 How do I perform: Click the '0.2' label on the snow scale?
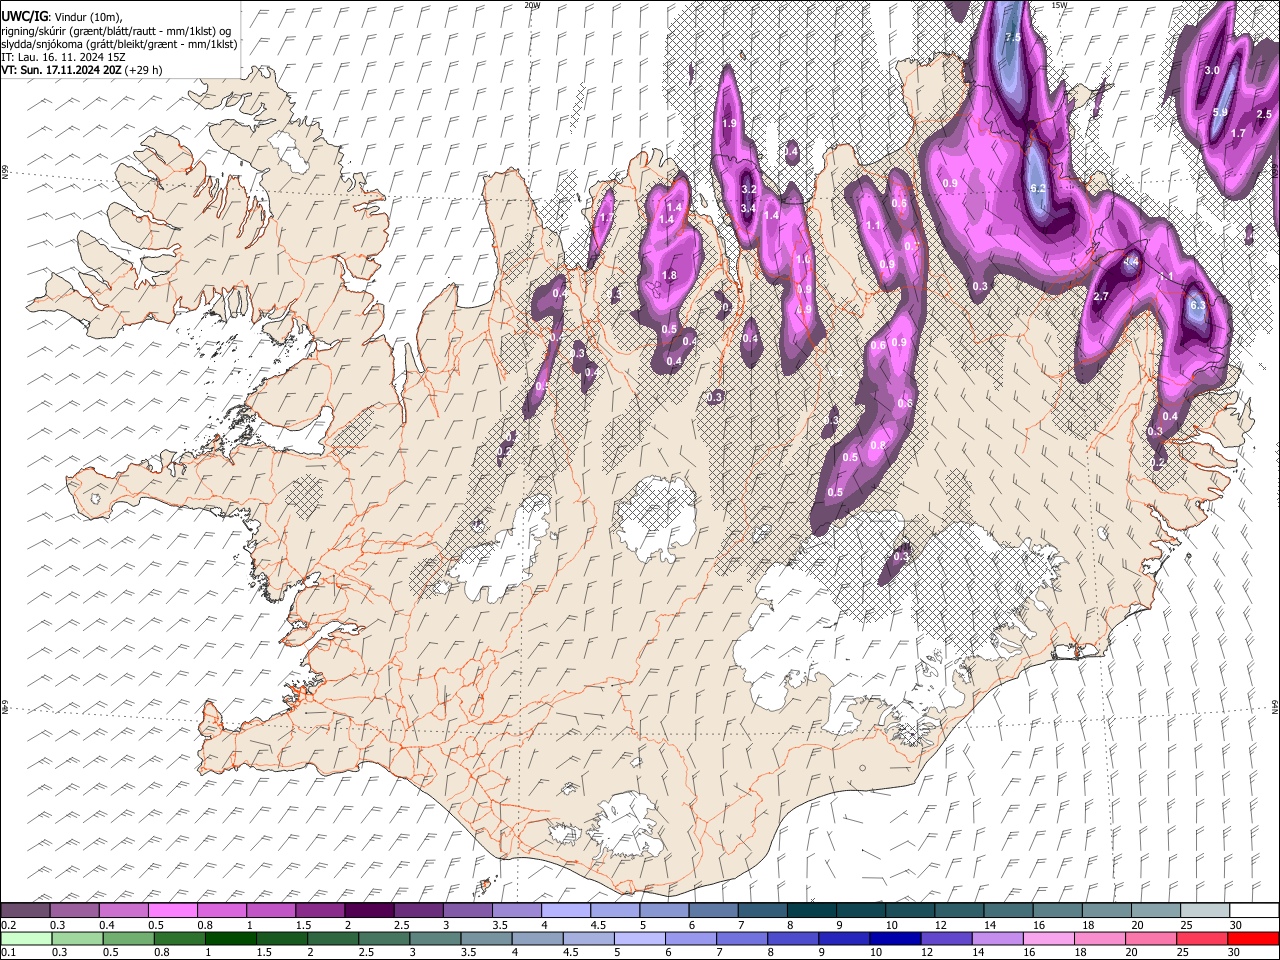8,925
